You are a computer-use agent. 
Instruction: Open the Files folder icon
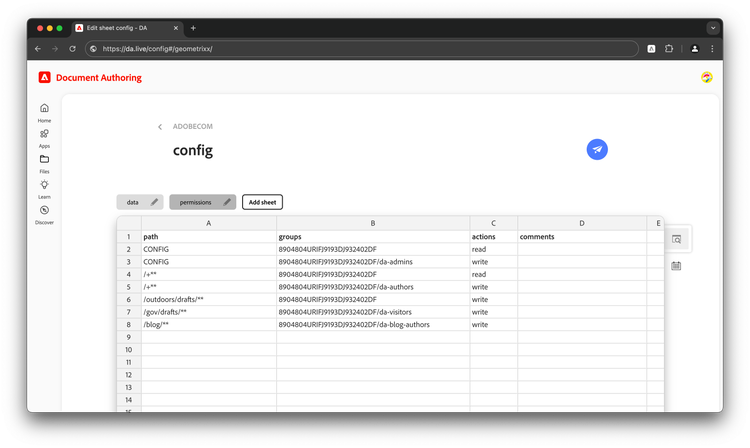click(x=44, y=160)
